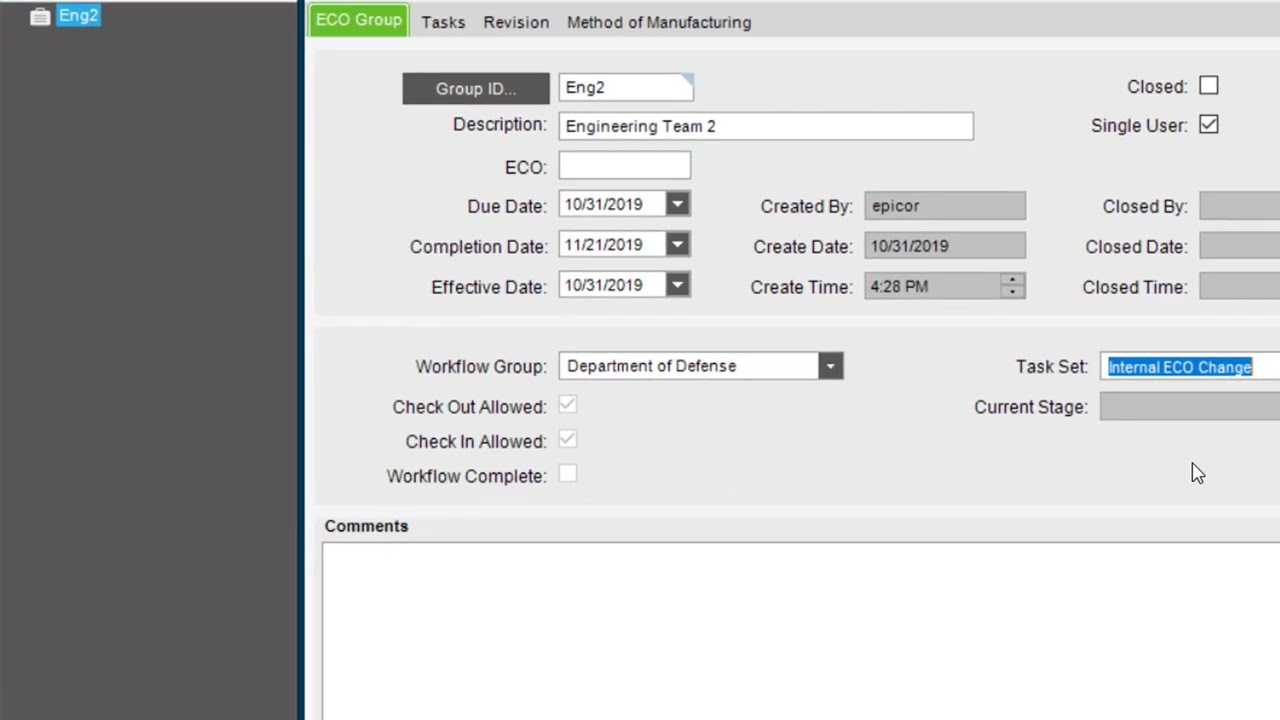Click the Closed By field
Viewport: 1280px width, 720px height.
click(1240, 206)
